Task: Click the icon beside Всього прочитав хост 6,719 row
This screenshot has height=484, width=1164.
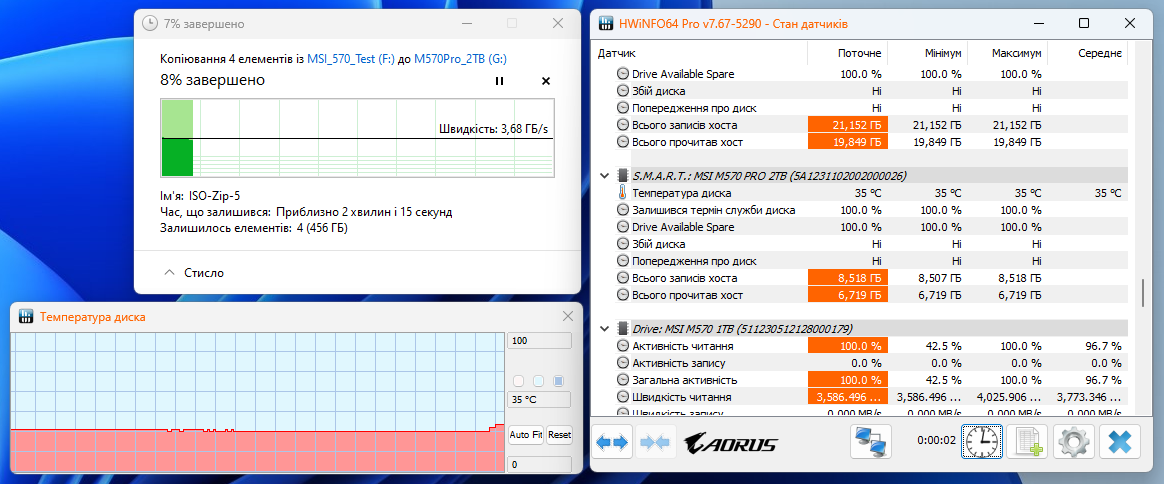Action: click(x=622, y=295)
